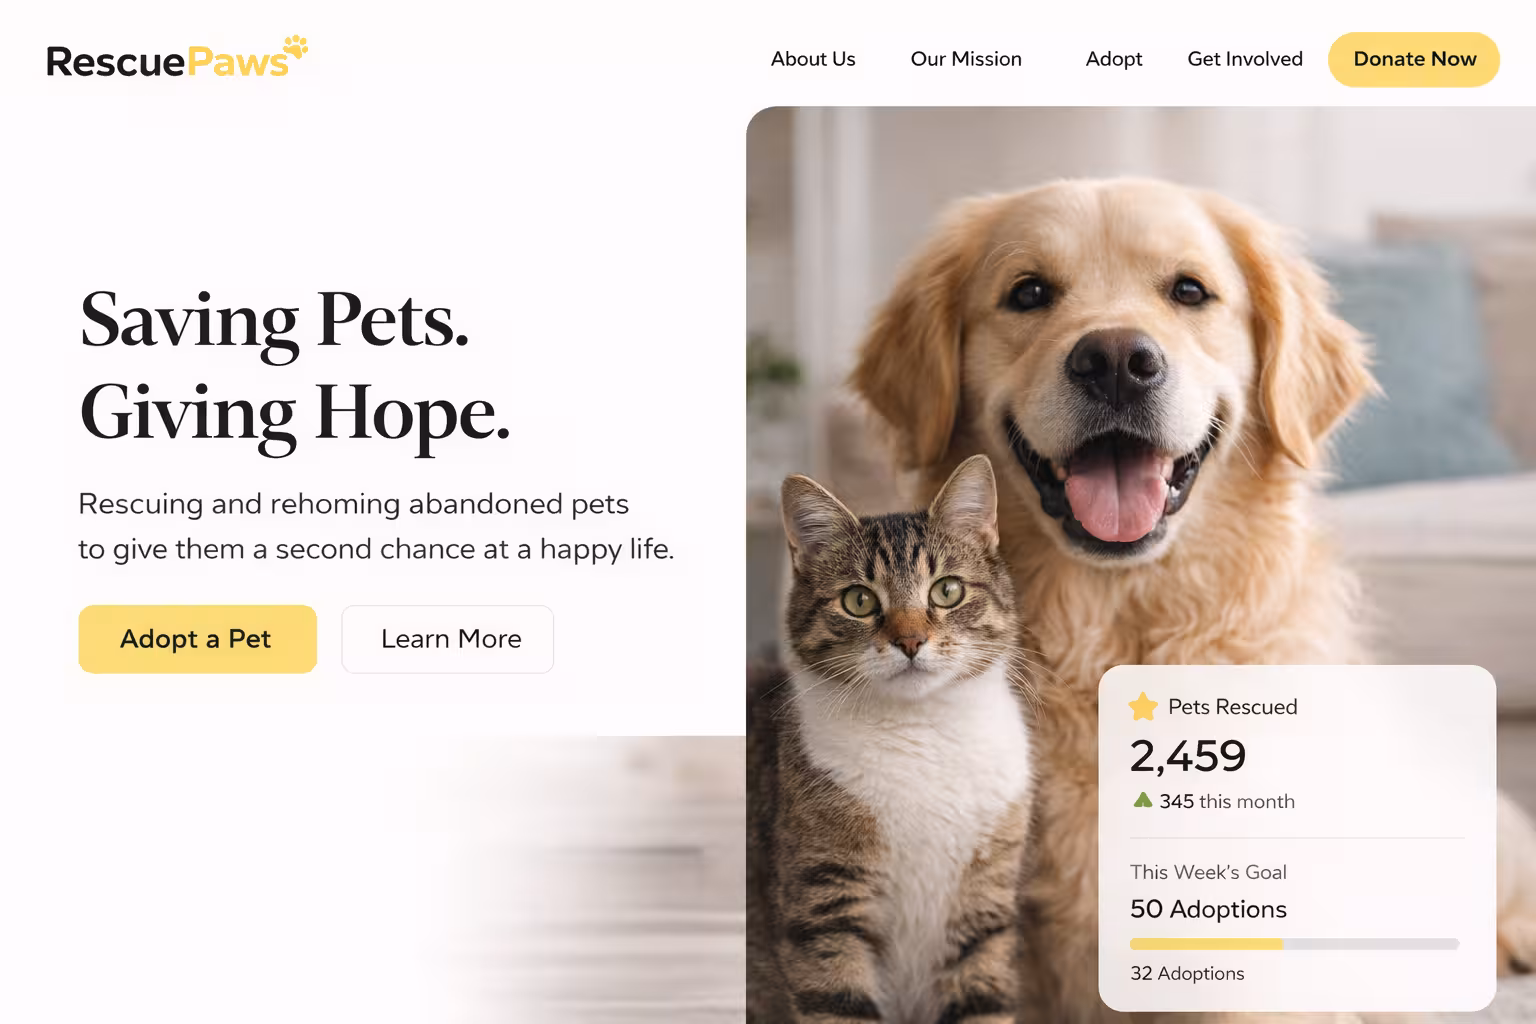Click the 32 Adoptions progress label
The image size is (1536, 1024).
click(1187, 973)
